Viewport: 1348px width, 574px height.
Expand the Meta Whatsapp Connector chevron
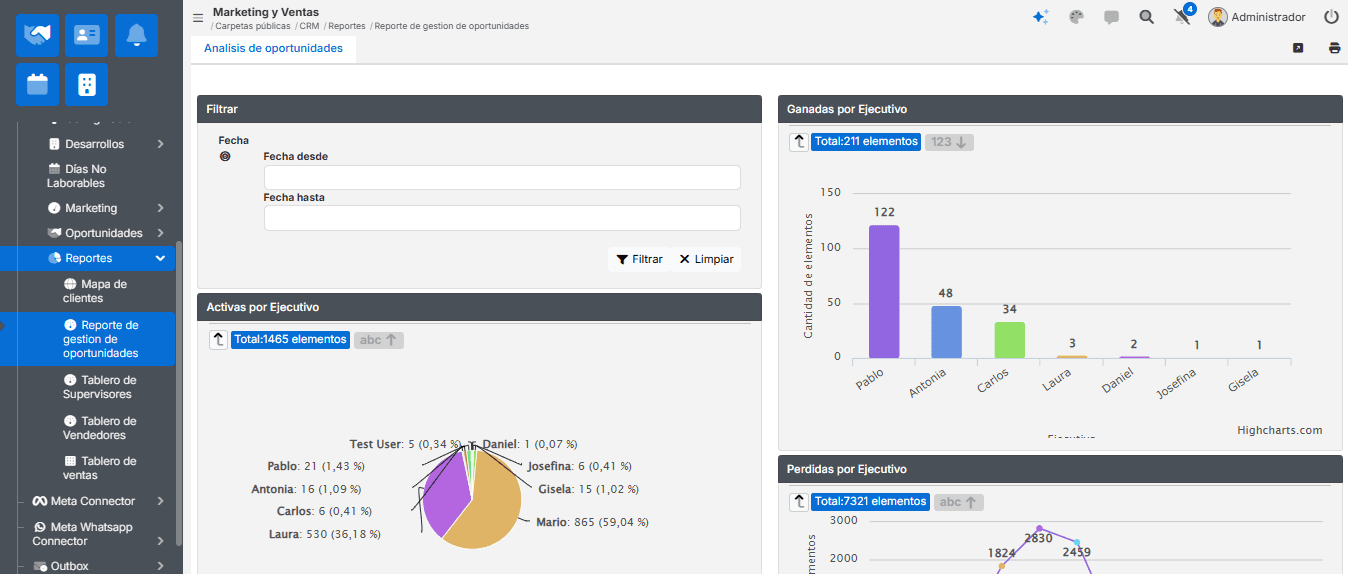160,541
